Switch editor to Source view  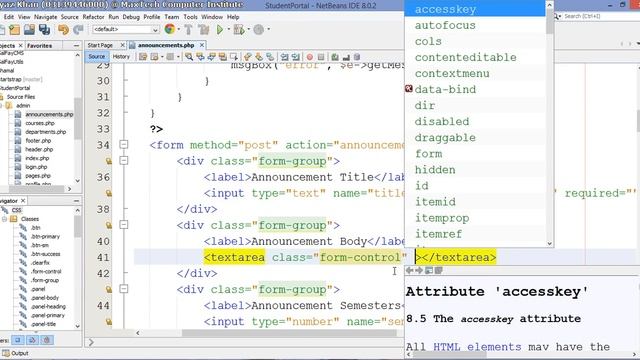[97, 57]
